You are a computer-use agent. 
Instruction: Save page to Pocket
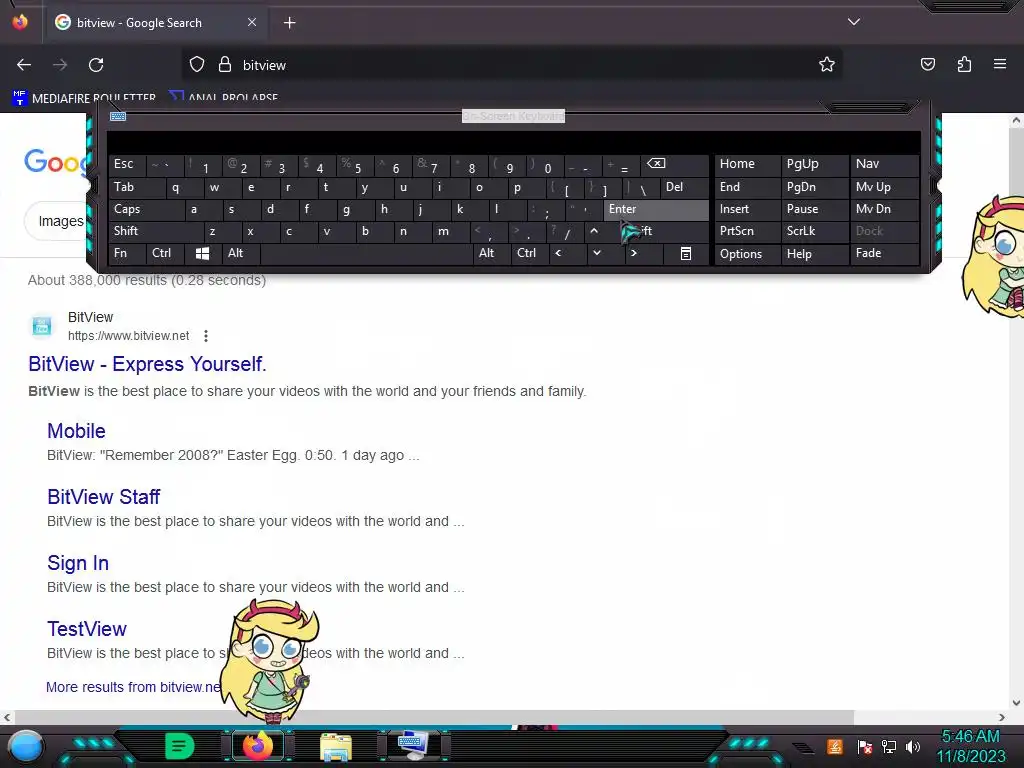tap(927, 65)
